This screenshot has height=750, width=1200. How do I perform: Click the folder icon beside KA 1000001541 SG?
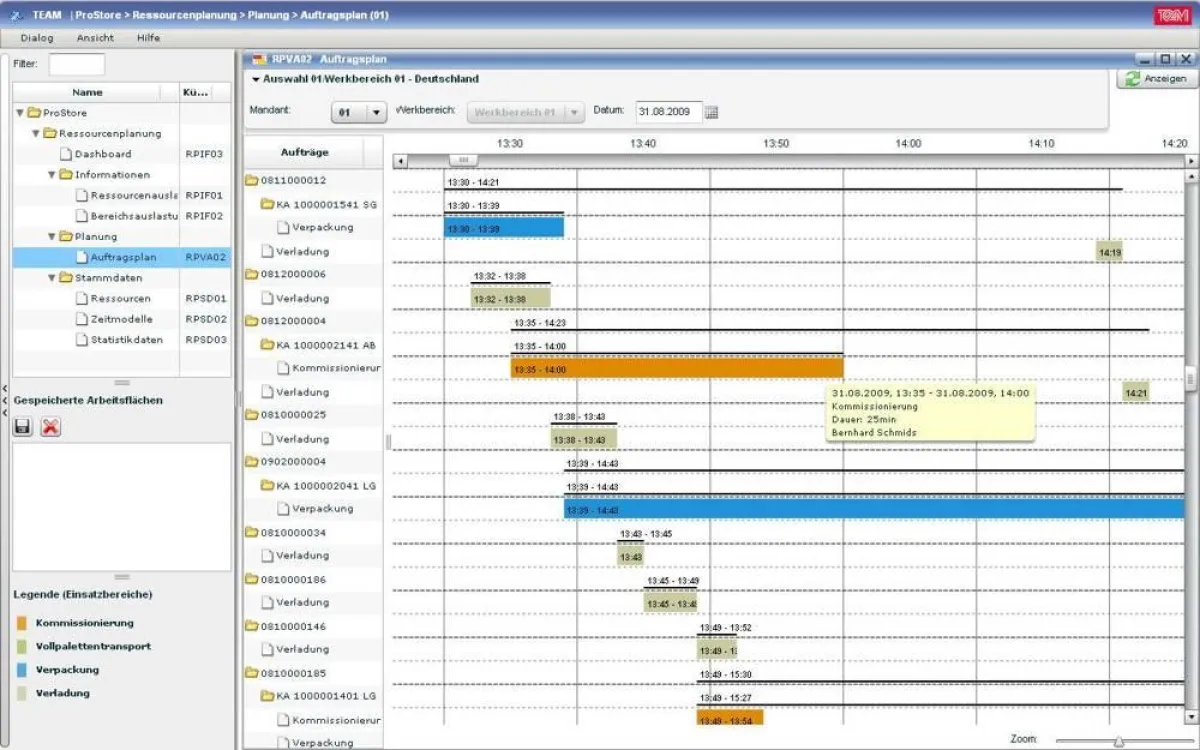[267, 204]
